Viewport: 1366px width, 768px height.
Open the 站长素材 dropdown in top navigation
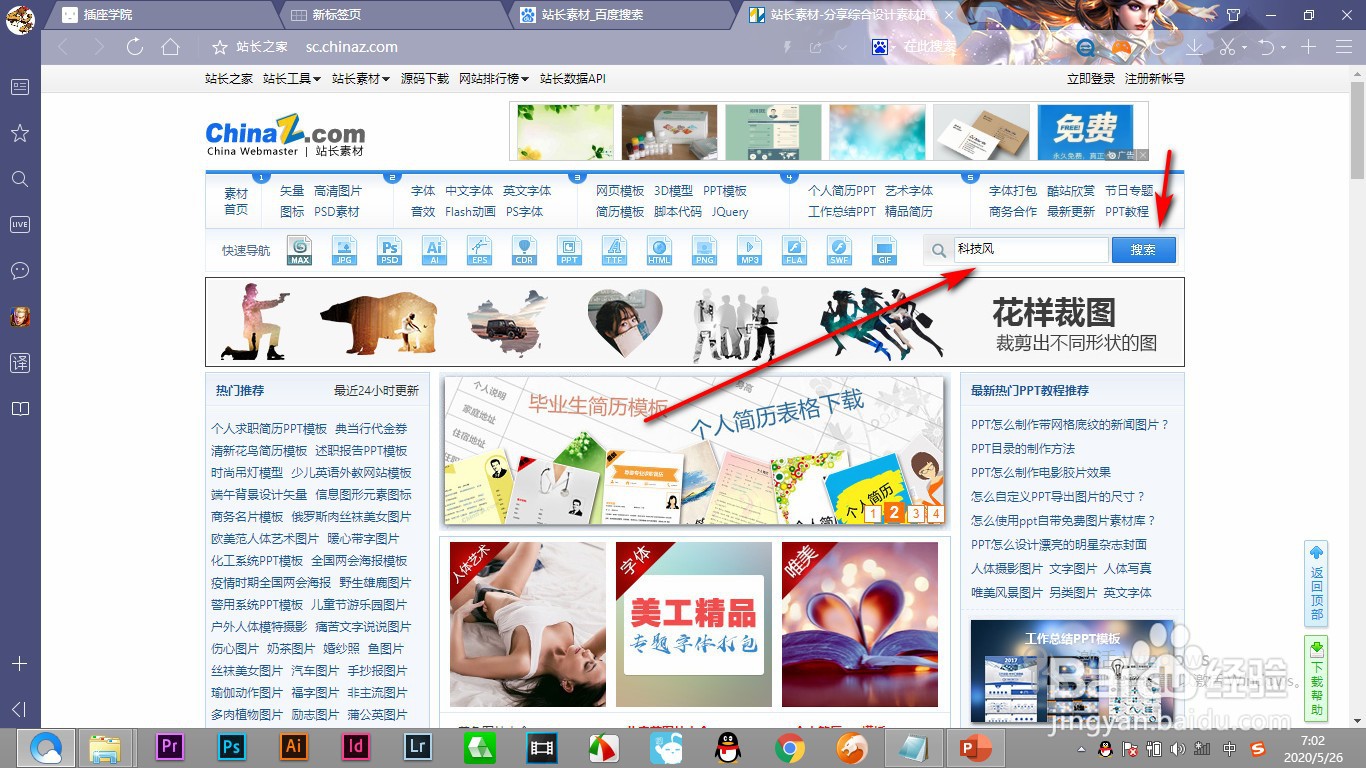coord(361,78)
